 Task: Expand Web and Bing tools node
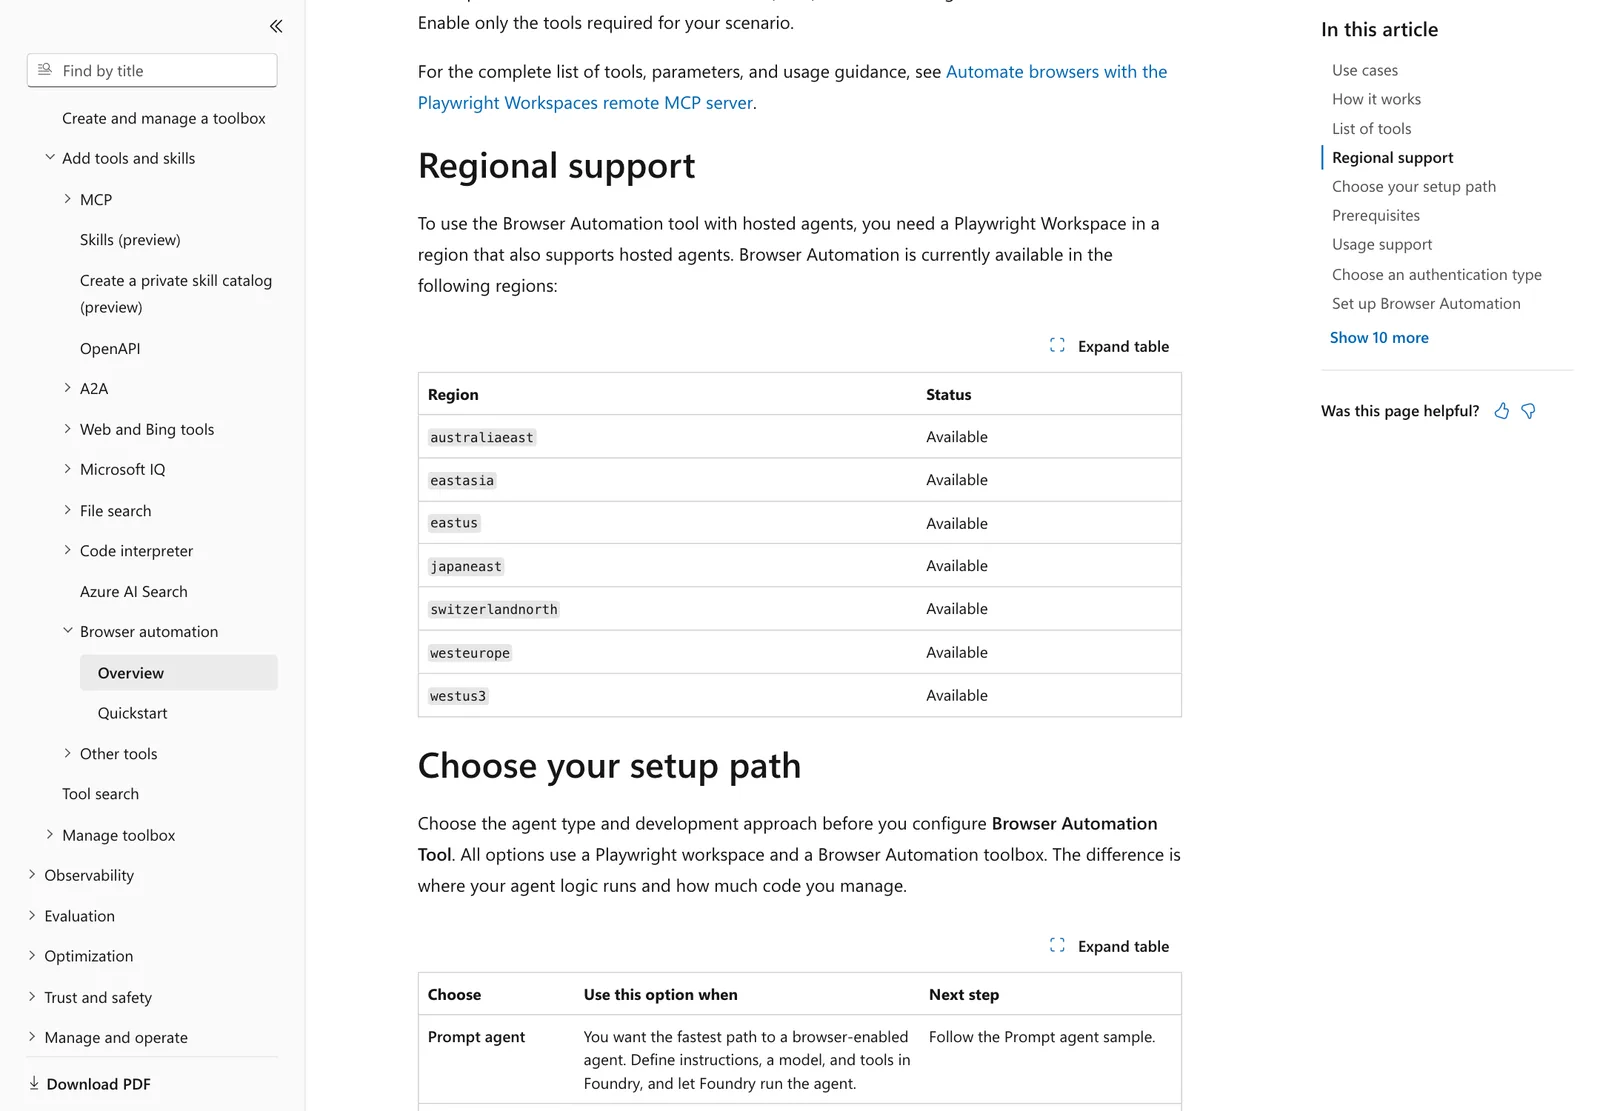[x=68, y=429]
